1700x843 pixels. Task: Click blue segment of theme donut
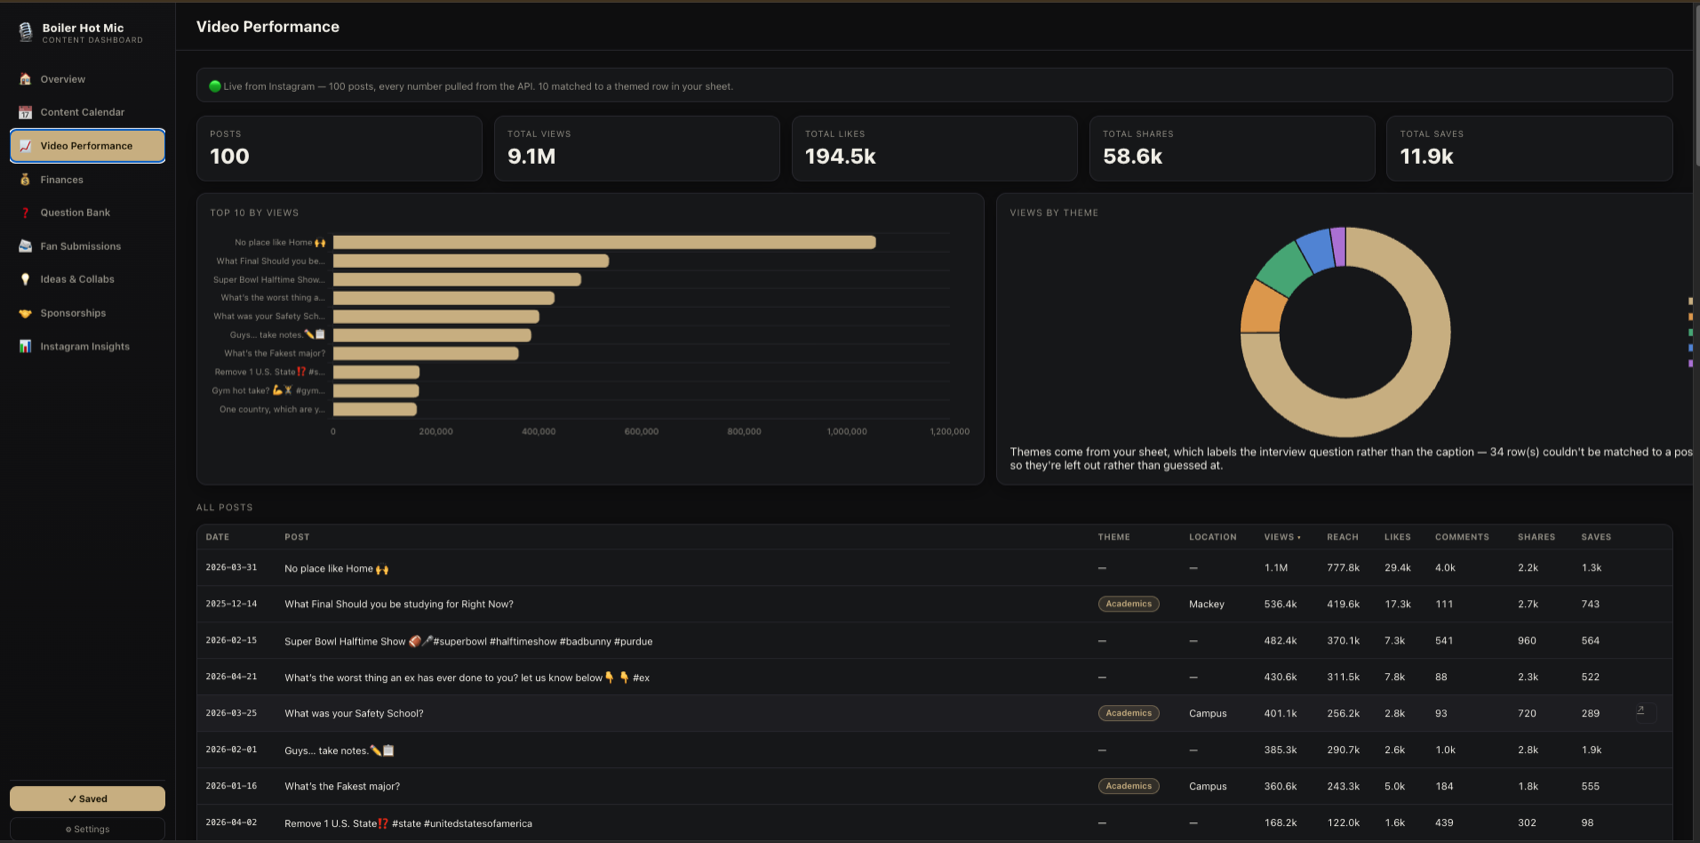pyautogui.click(x=1317, y=250)
